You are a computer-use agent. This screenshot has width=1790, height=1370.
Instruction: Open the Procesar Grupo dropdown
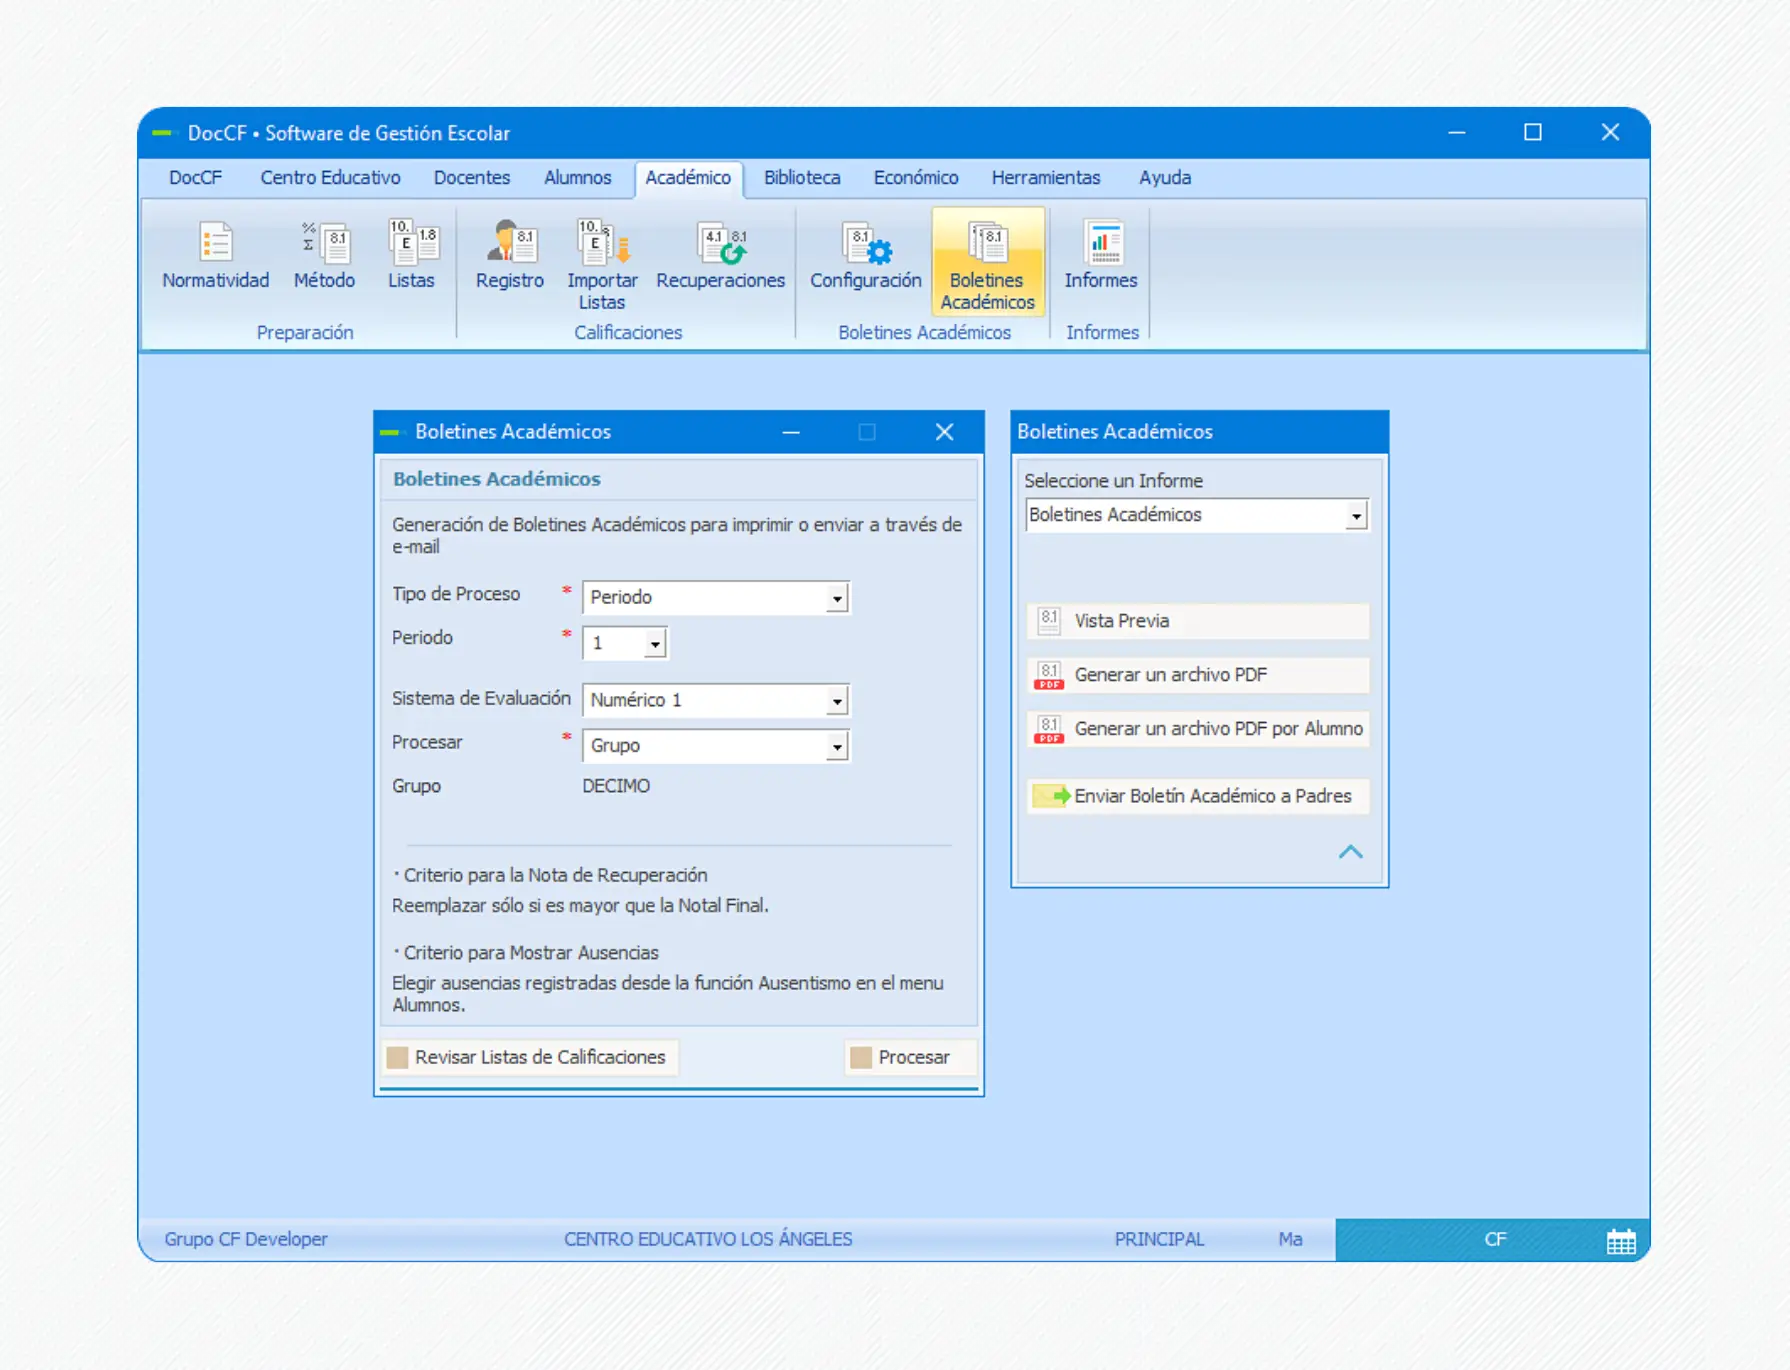pos(837,747)
